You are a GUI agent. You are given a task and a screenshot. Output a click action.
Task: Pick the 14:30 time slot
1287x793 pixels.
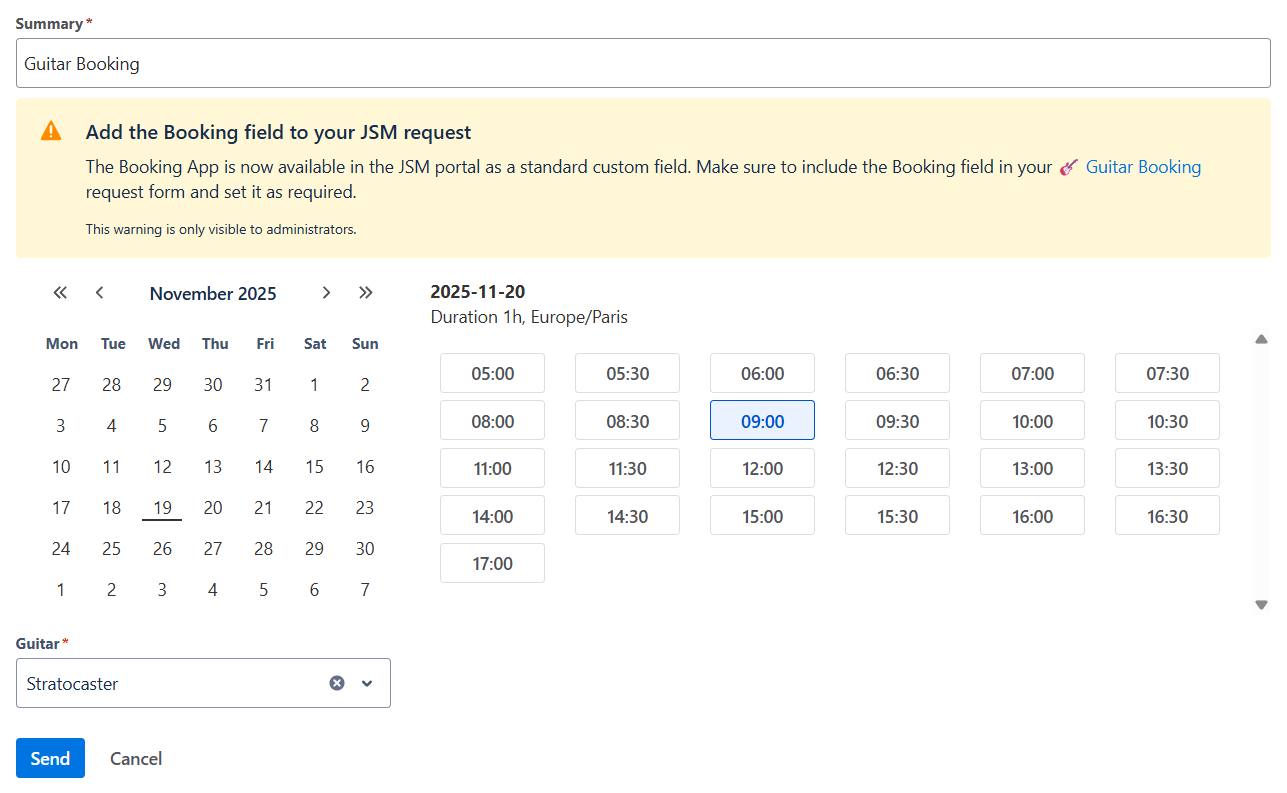pyautogui.click(x=627, y=516)
